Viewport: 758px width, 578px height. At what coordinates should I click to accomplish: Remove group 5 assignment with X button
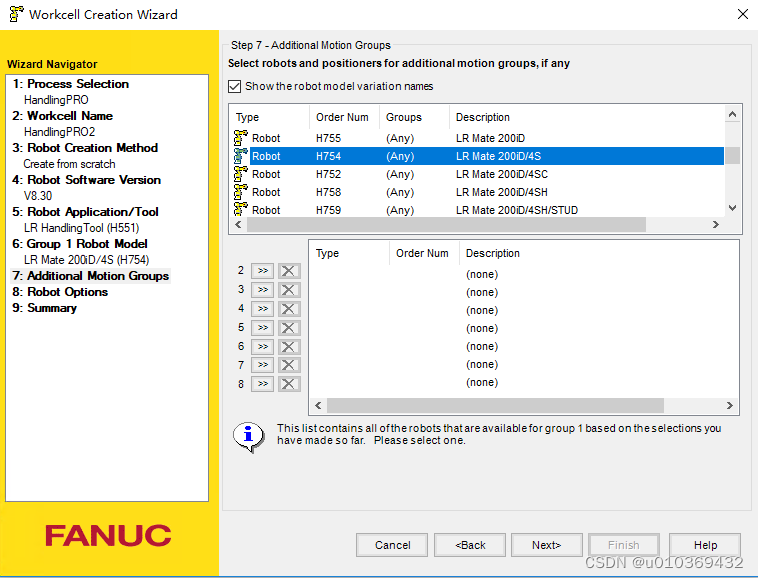(x=289, y=327)
